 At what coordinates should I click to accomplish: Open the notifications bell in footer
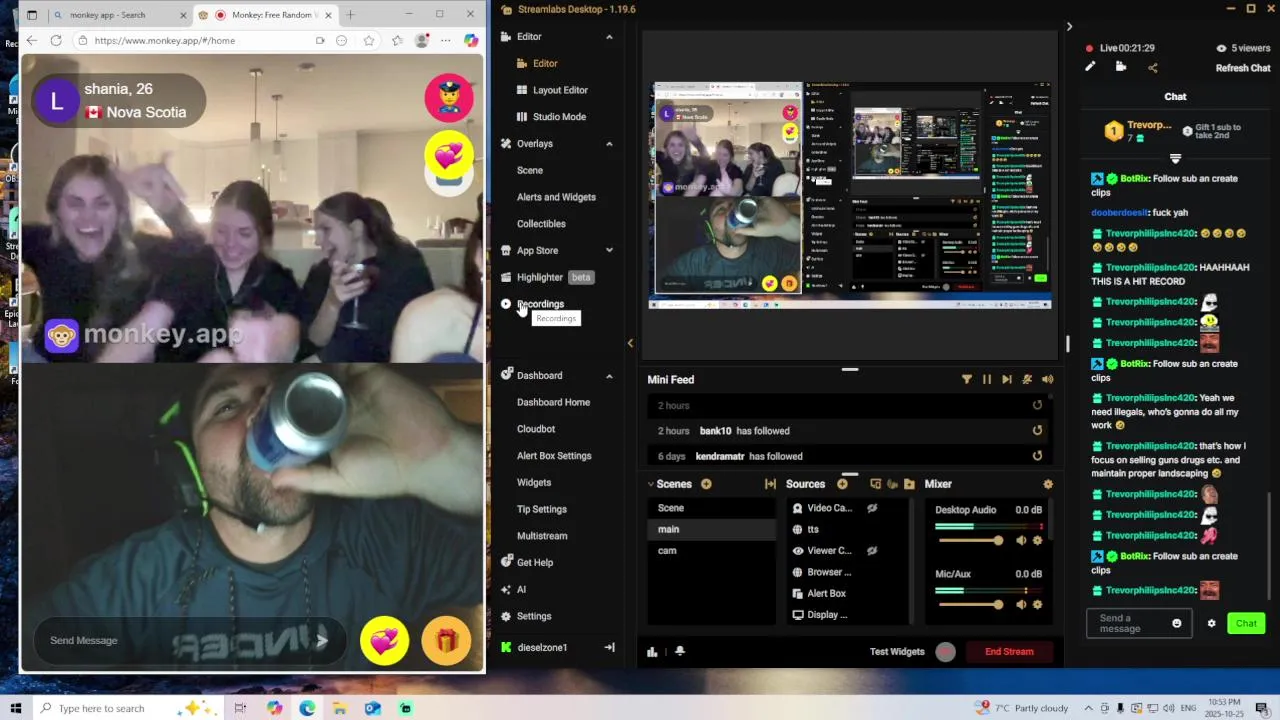[x=680, y=652]
